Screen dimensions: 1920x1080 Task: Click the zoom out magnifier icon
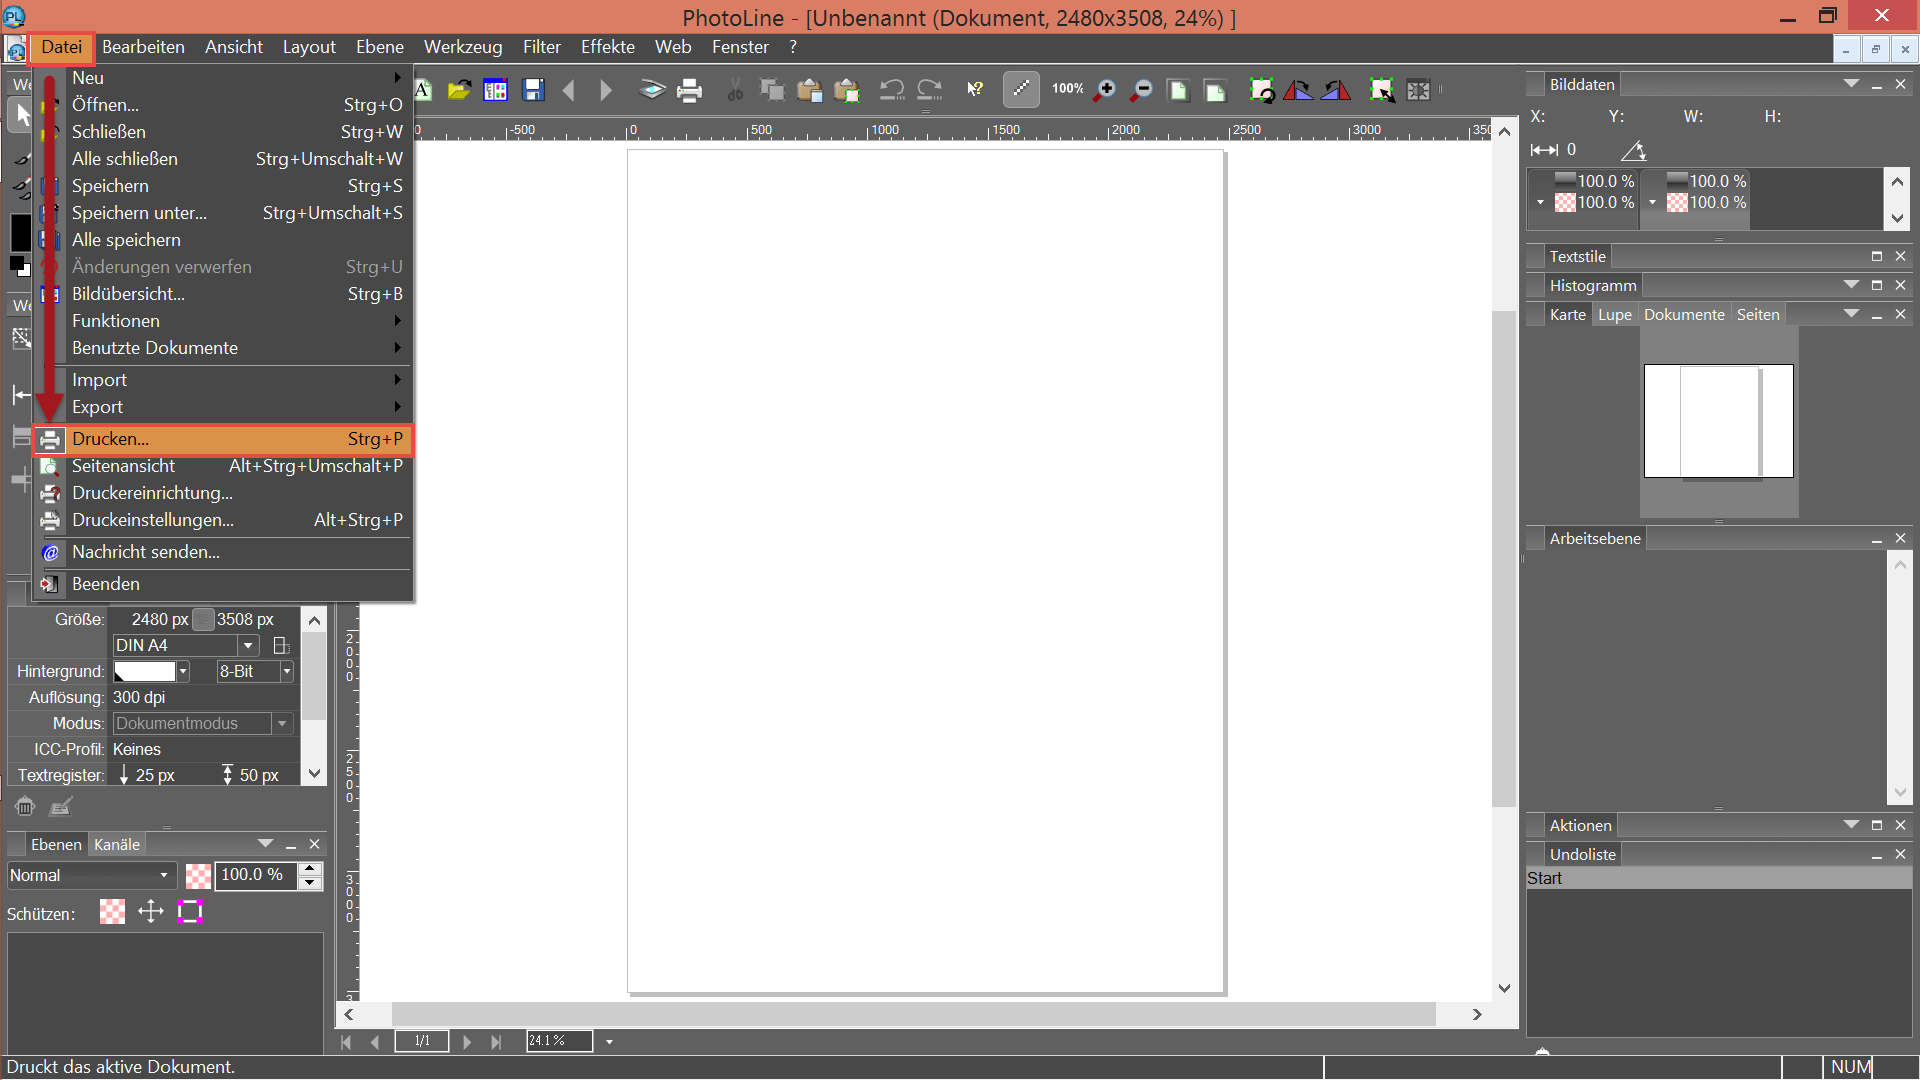pyautogui.click(x=1141, y=90)
